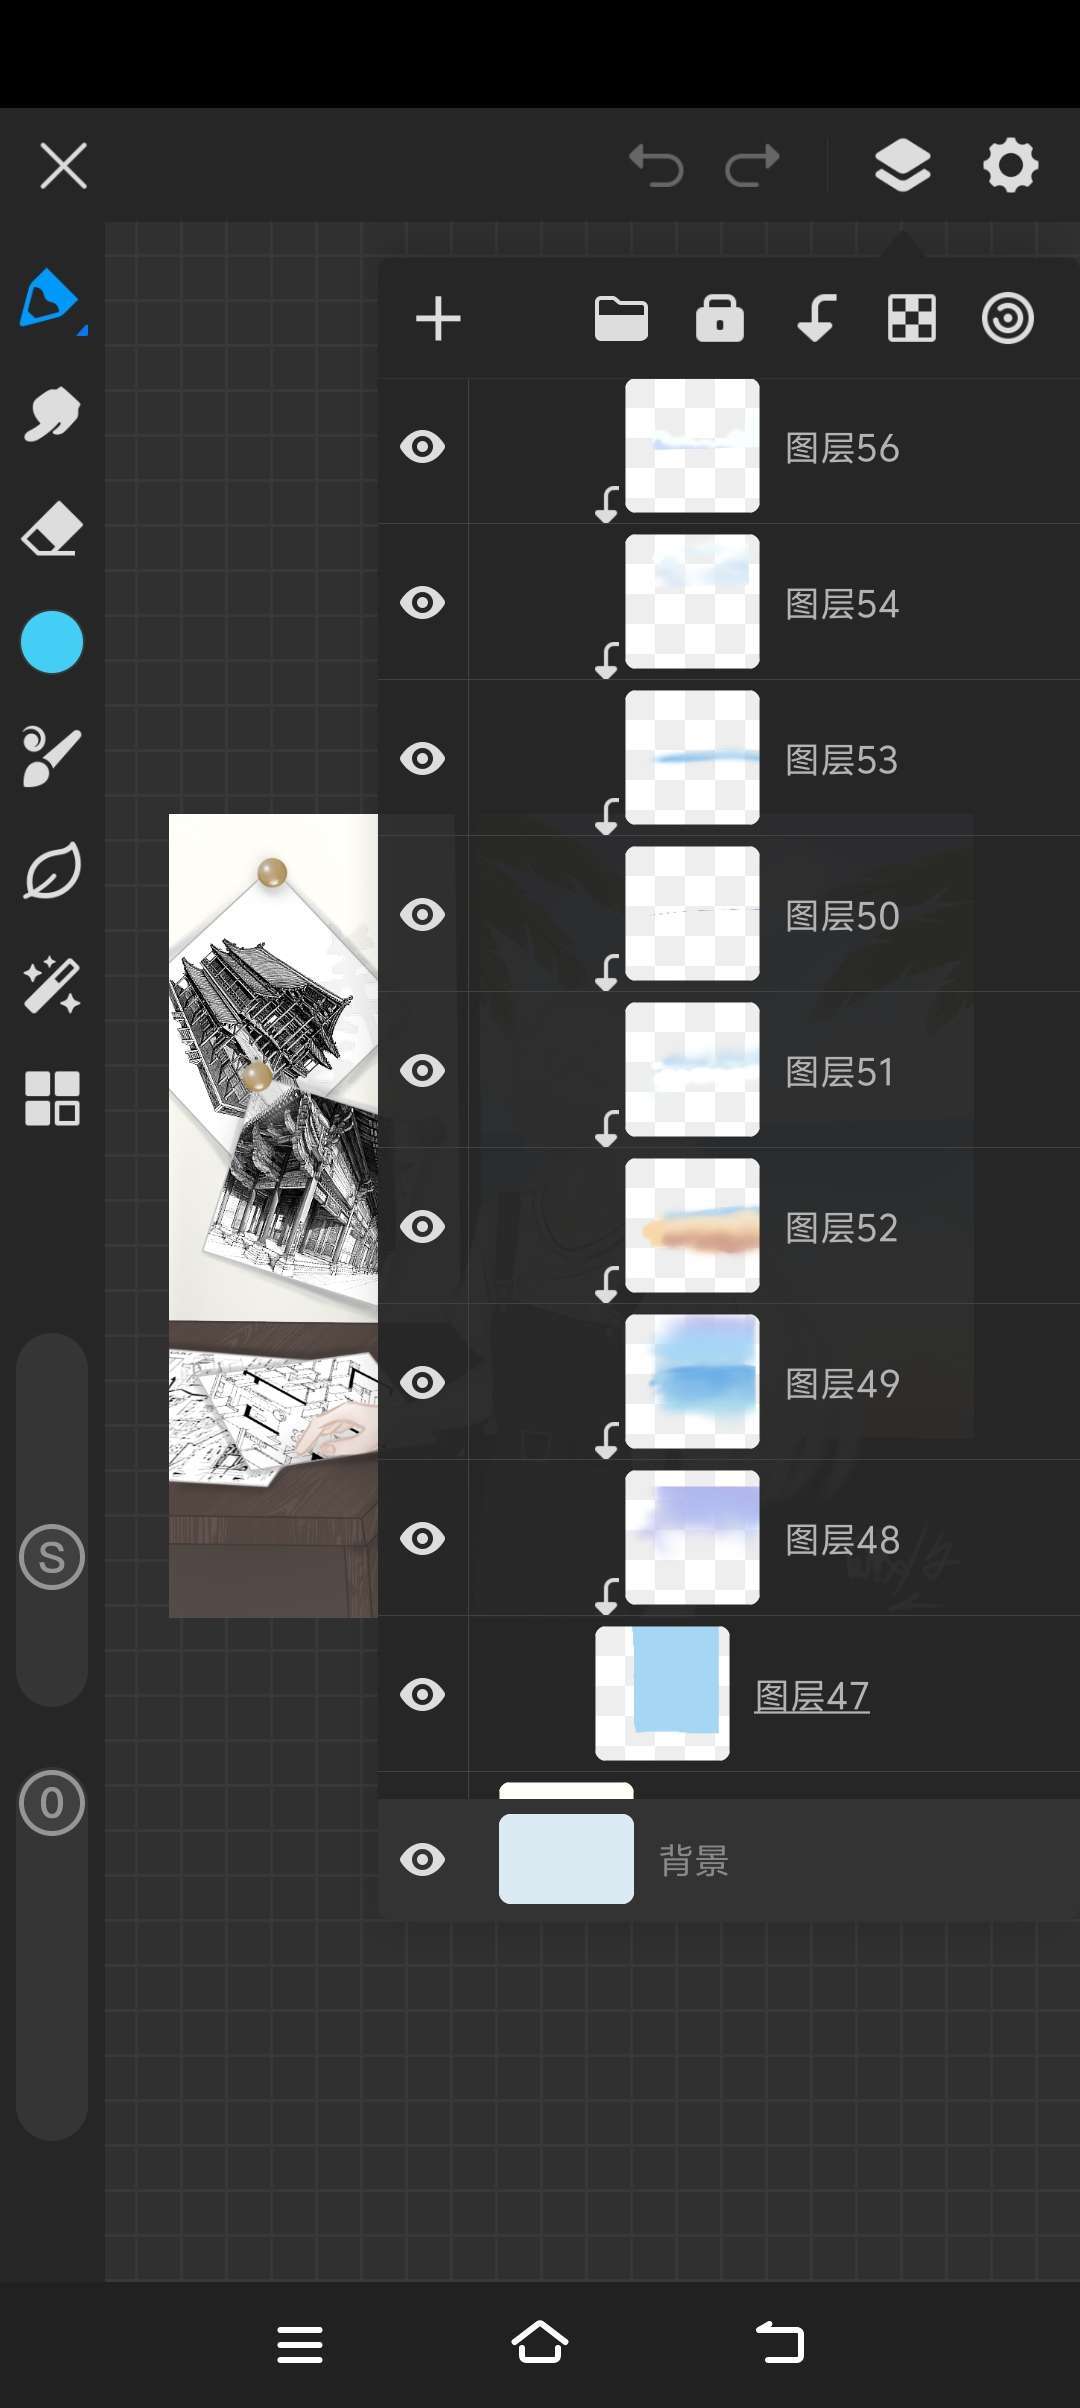Open the magic wand effects tool
This screenshot has height=2408, width=1080.
coord(51,985)
